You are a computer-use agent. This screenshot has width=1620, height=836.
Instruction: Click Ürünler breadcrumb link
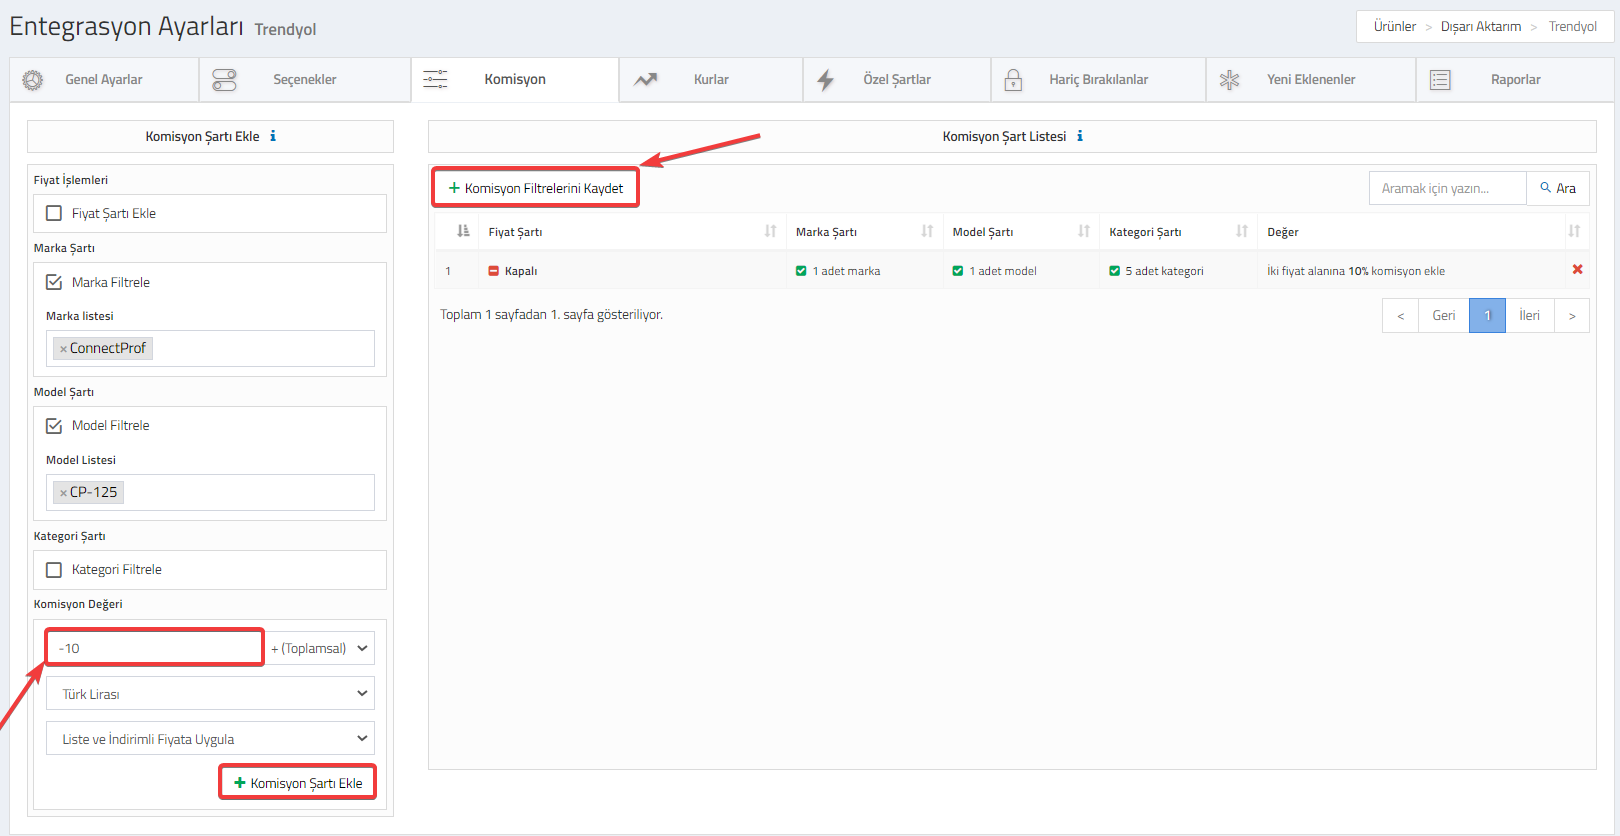(x=1395, y=26)
